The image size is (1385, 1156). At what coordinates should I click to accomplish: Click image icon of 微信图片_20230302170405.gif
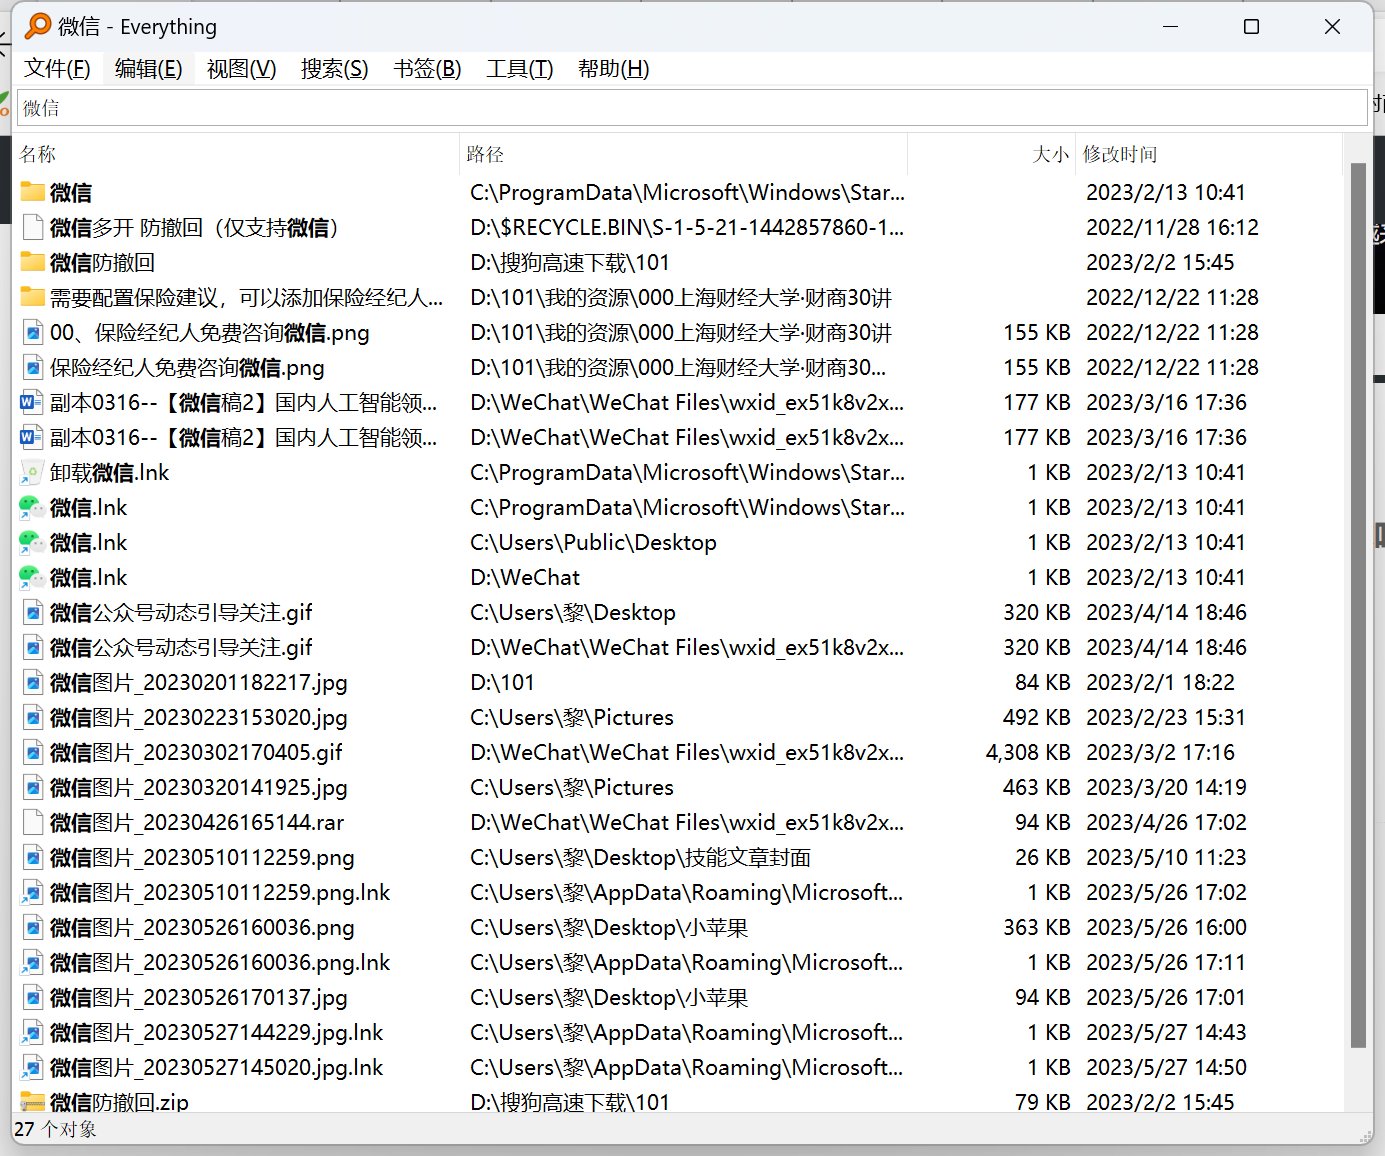coord(33,752)
